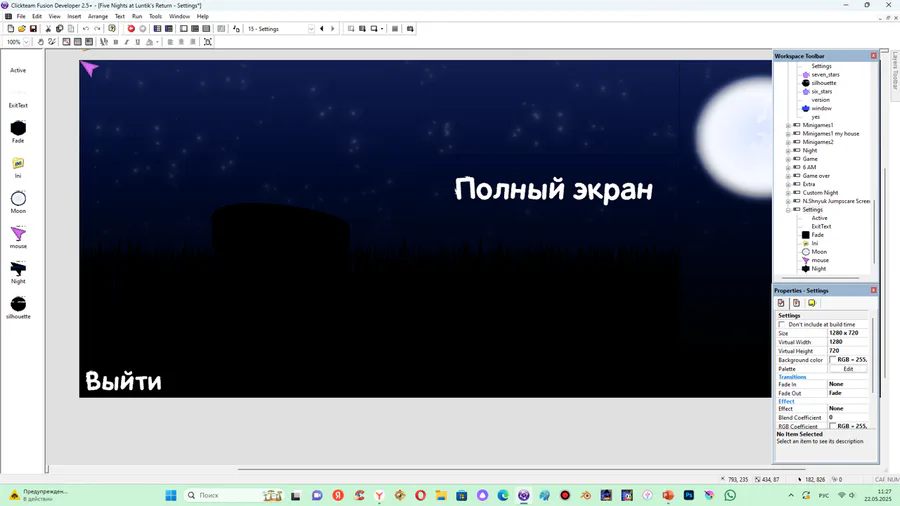Collapse the Settings frame node

(788, 210)
